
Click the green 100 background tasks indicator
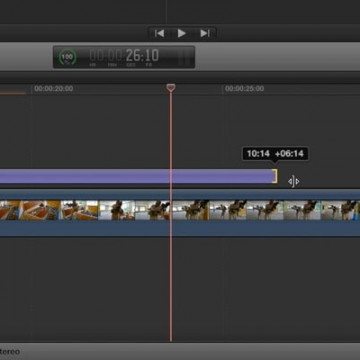point(68,57)
